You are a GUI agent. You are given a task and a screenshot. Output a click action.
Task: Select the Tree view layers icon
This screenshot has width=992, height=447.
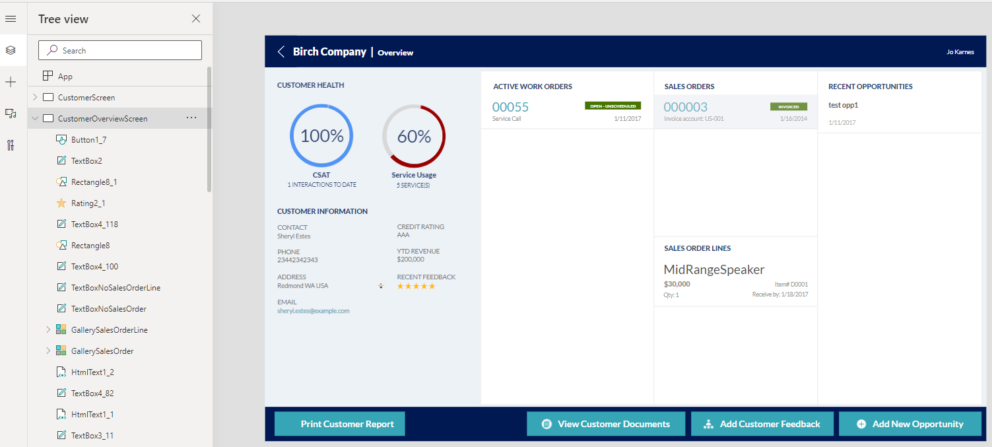coord(11,50)
